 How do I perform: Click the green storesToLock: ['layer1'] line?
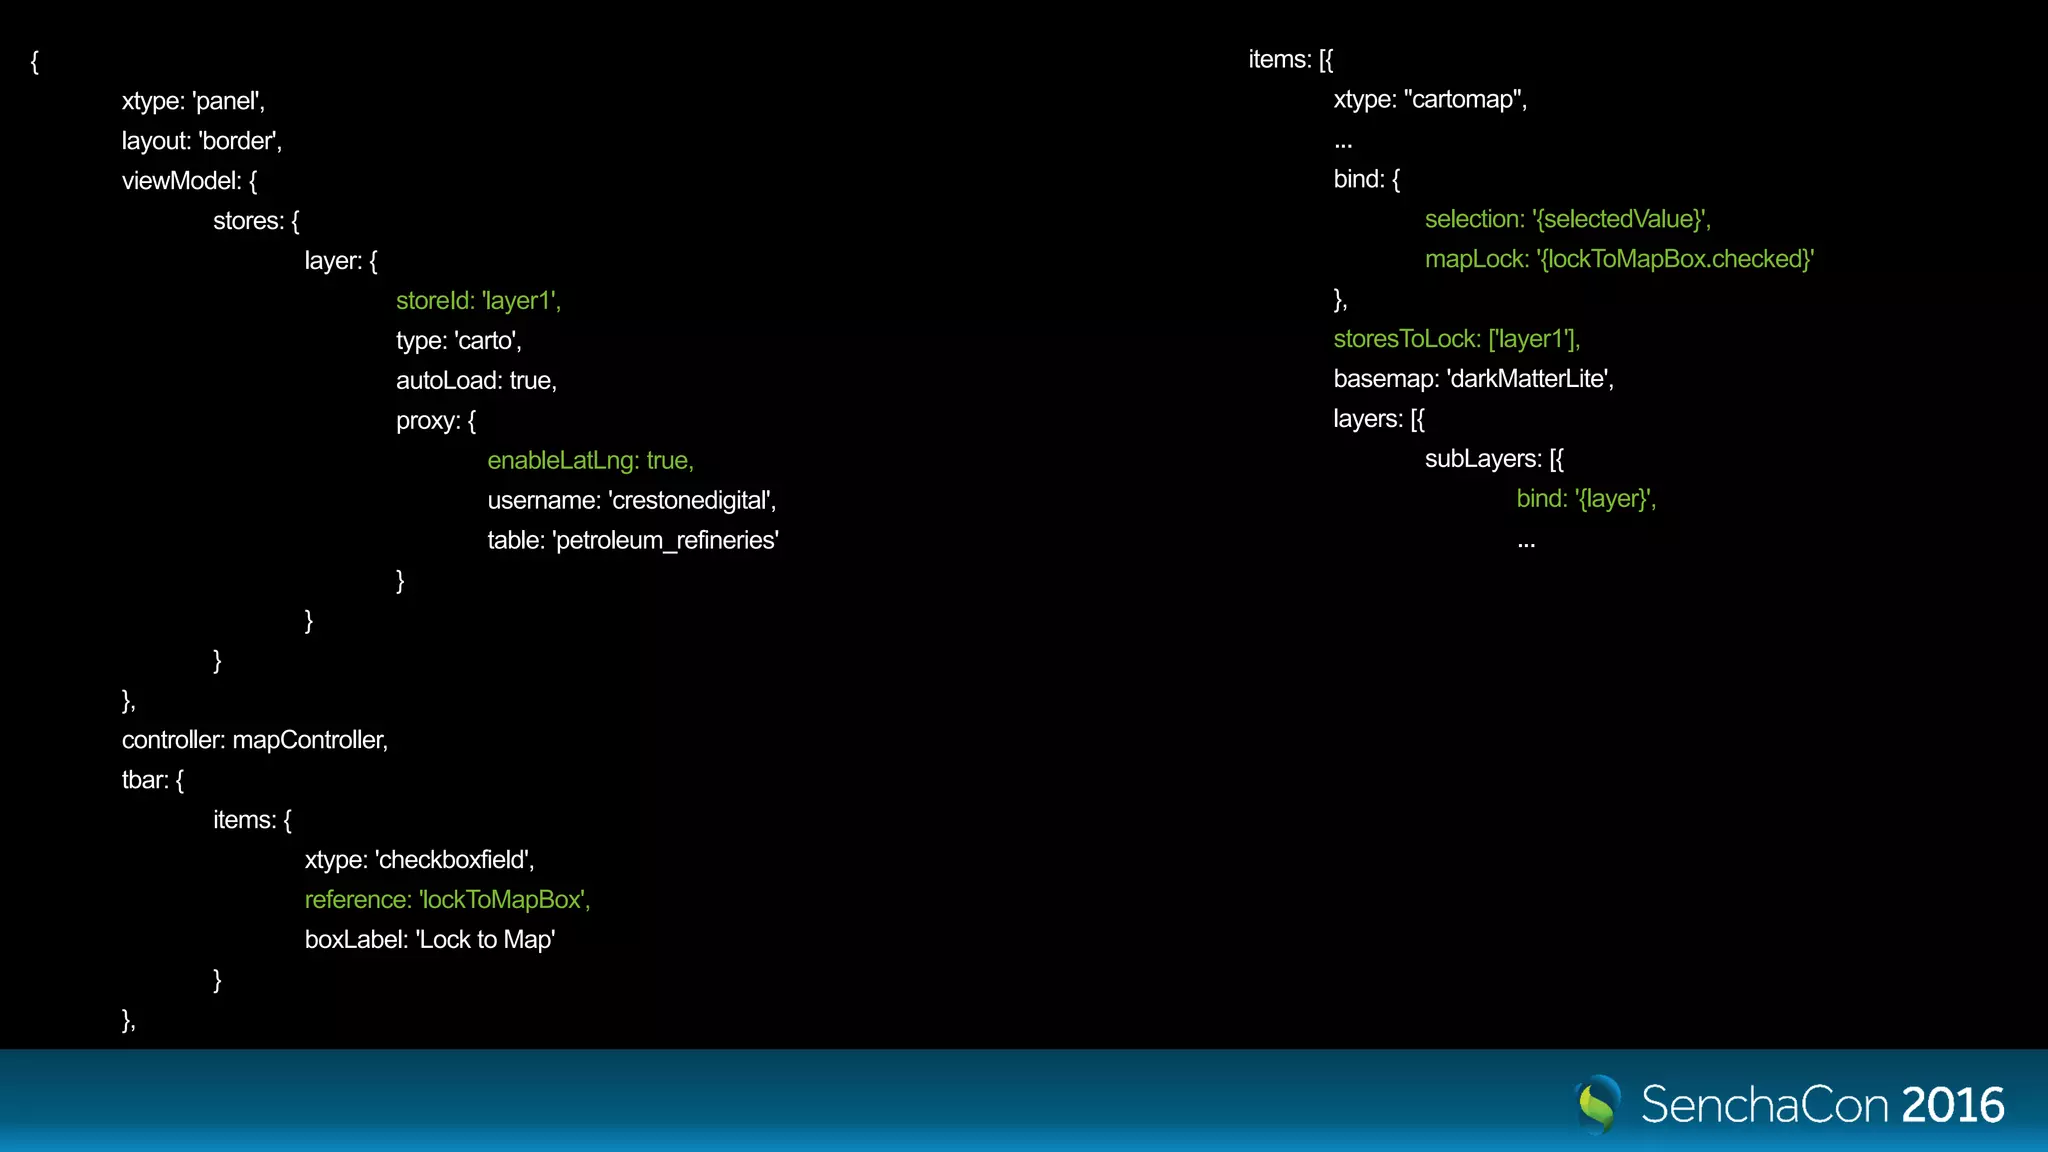click(1456, 340)
